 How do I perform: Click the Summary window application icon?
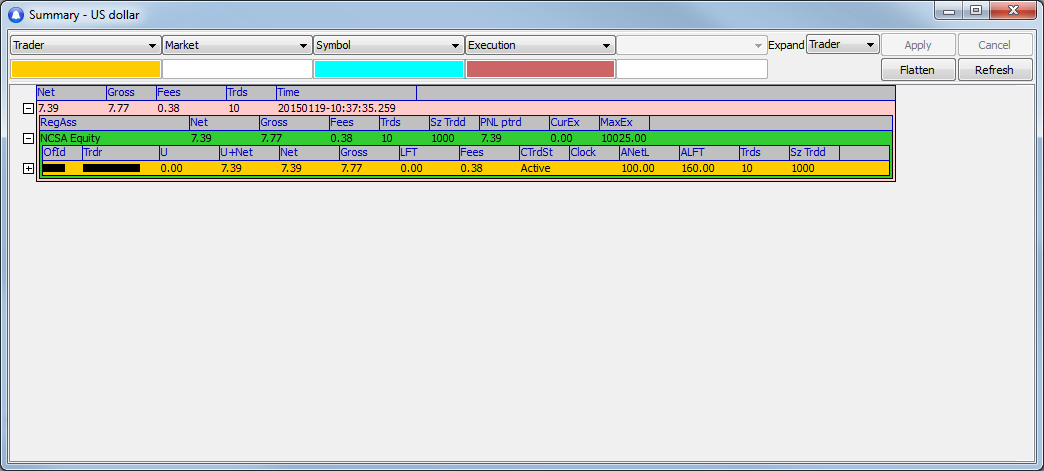pos(15,13)
